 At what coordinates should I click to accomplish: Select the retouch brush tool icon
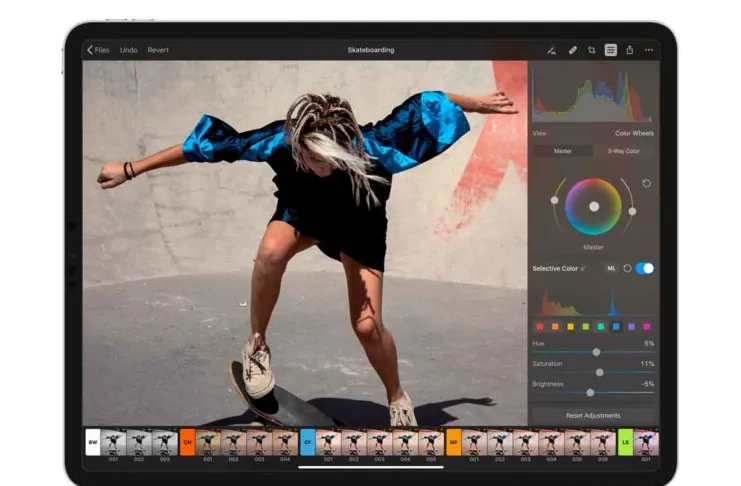click(552, 49)
